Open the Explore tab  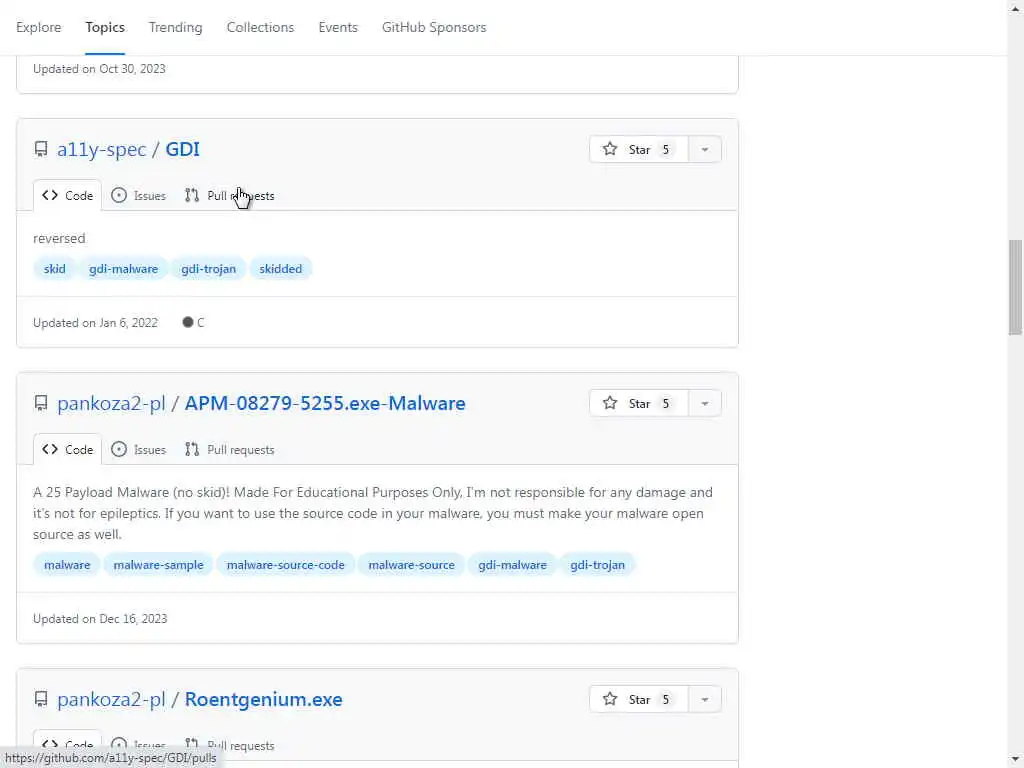click(x=39, y=27)
